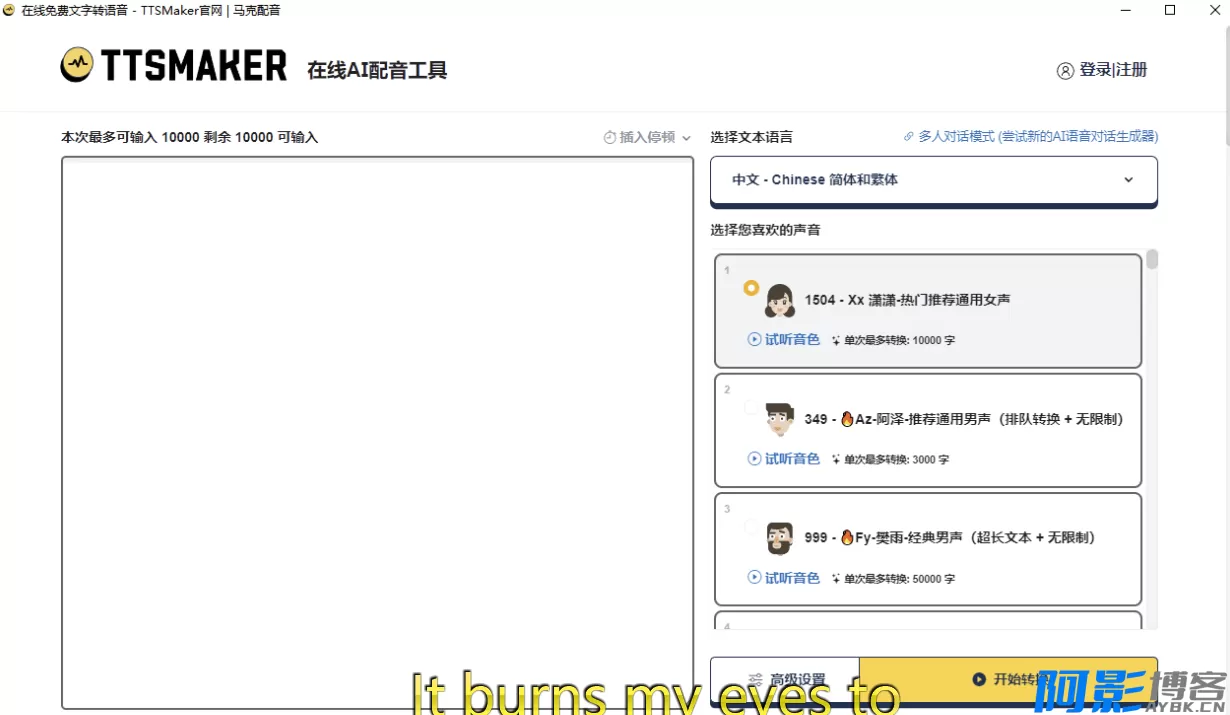The image size is (1230, 715).
Task: Click the 在线AI配音工具 site title text
Action: pos(377,70)
